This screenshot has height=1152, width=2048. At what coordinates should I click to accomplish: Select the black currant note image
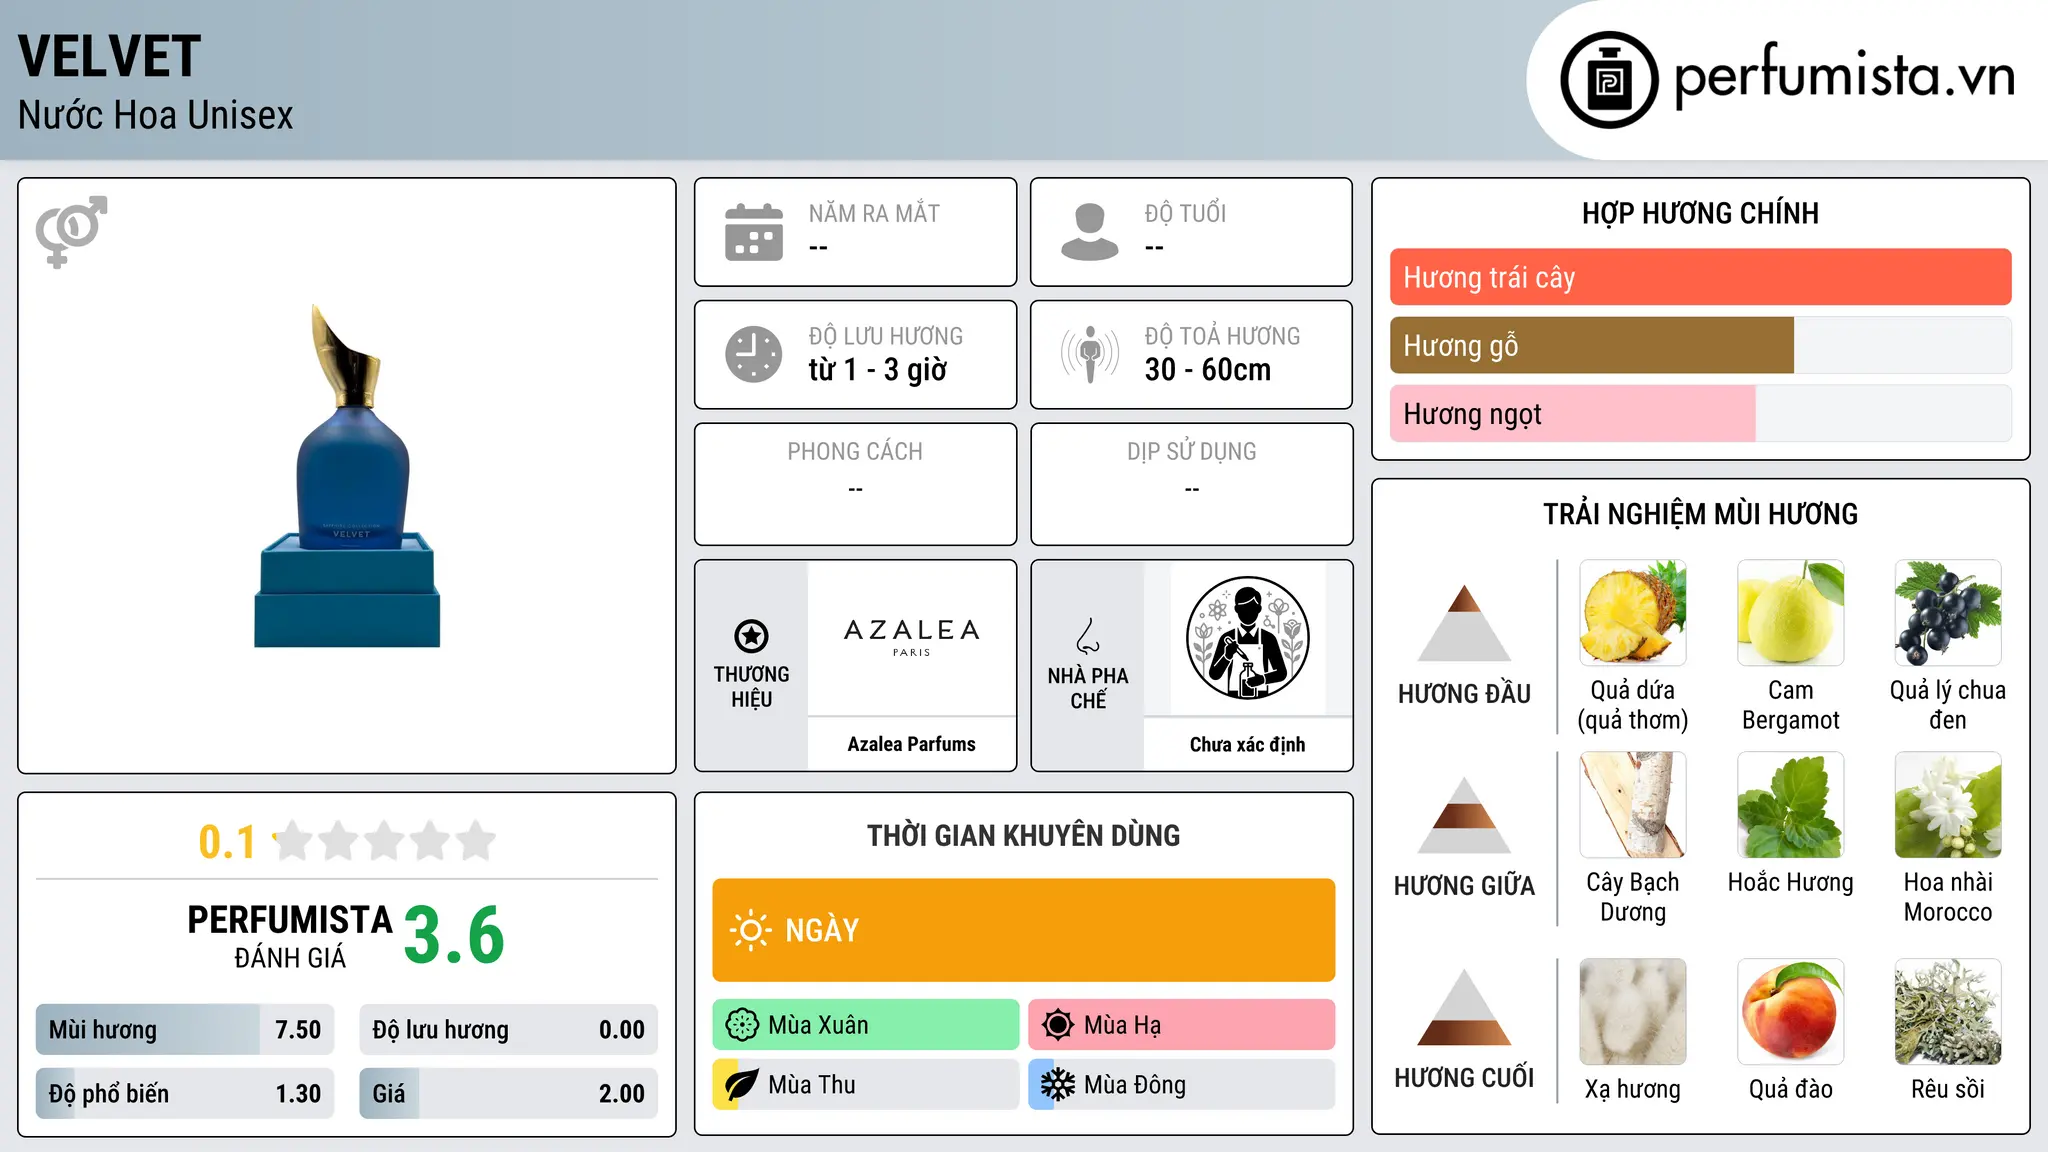(1948, 613)
